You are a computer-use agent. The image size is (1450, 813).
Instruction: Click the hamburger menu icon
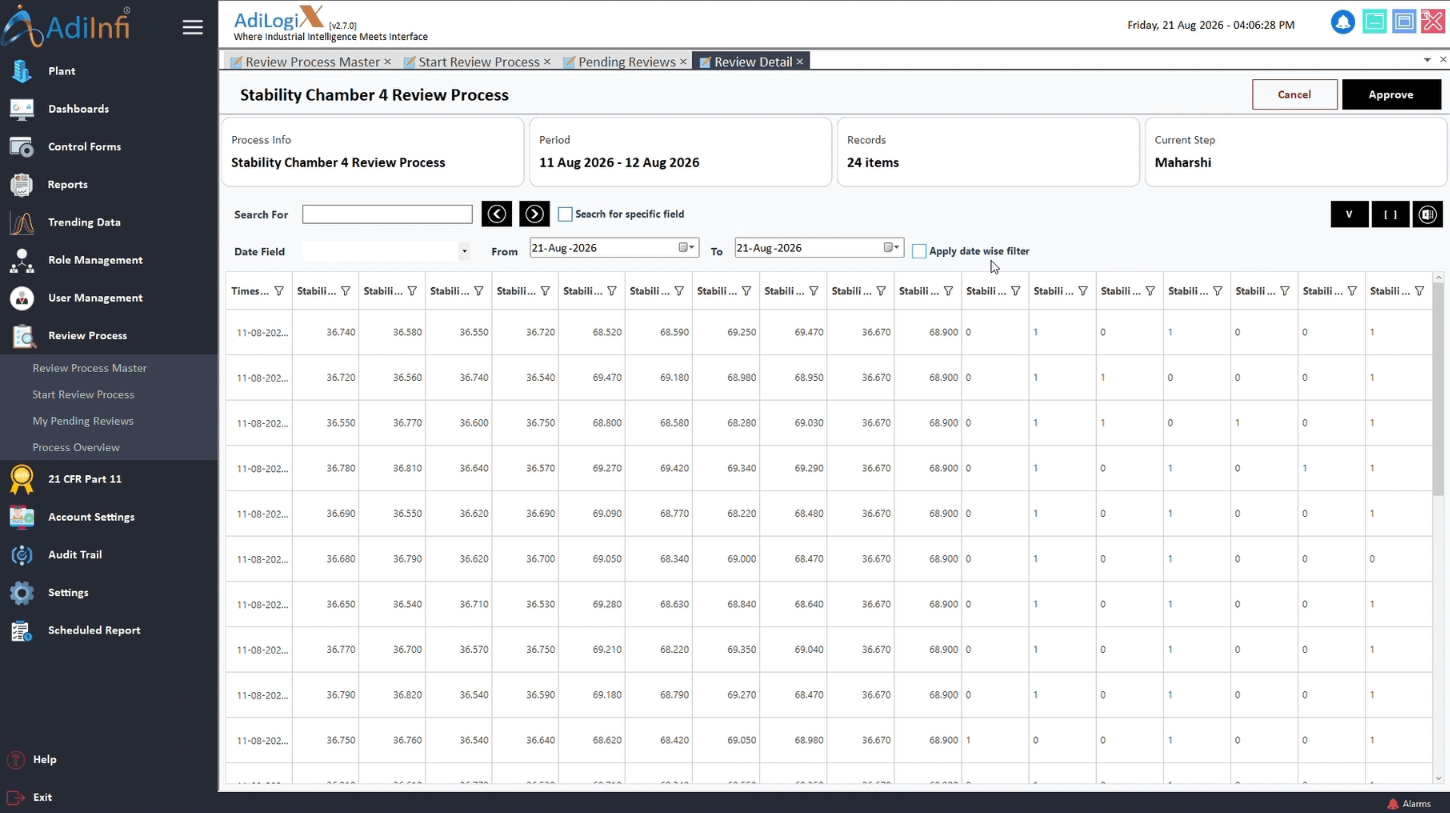pyautogui.click(x=193, y=27)
